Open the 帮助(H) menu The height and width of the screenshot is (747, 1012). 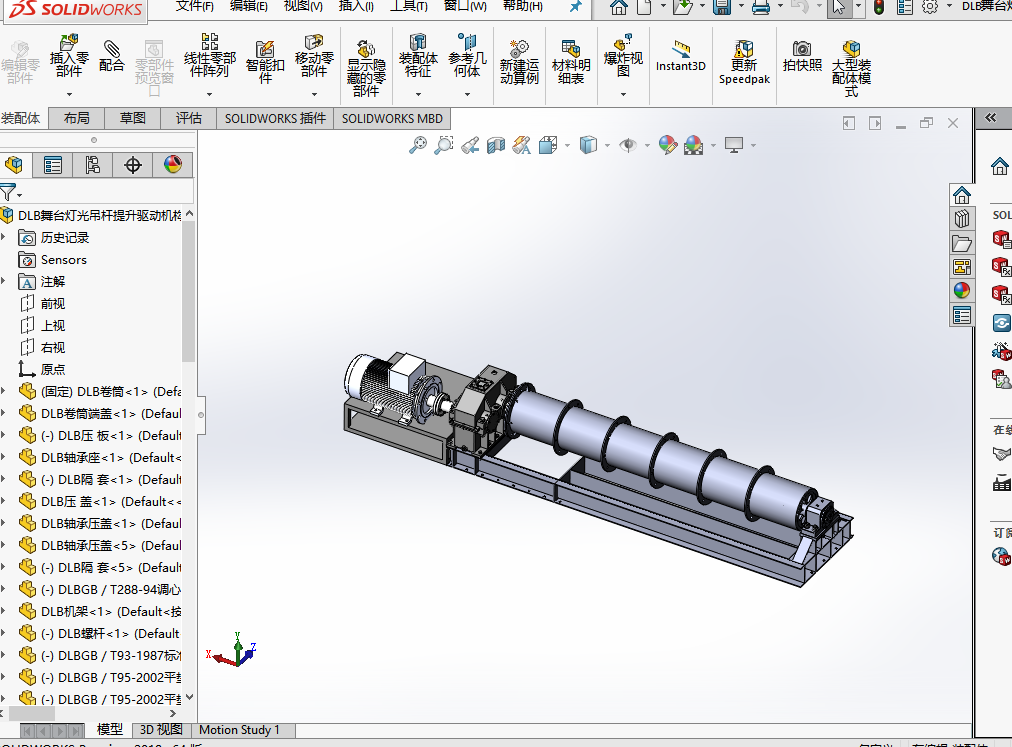point(523,6)
